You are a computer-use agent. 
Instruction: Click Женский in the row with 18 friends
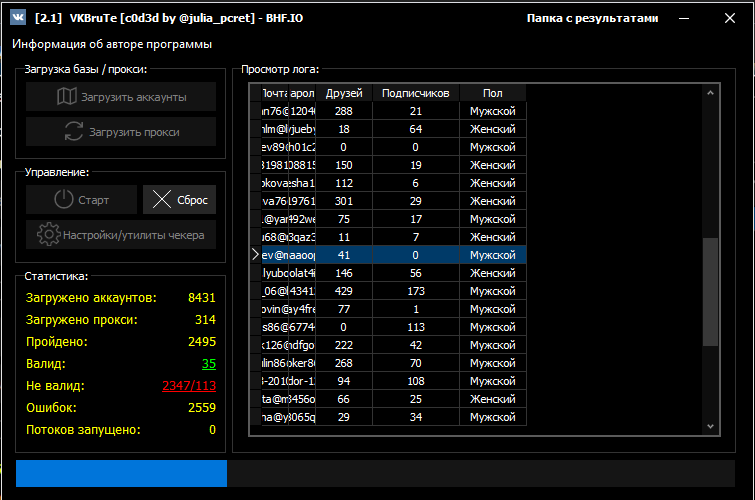493,129
